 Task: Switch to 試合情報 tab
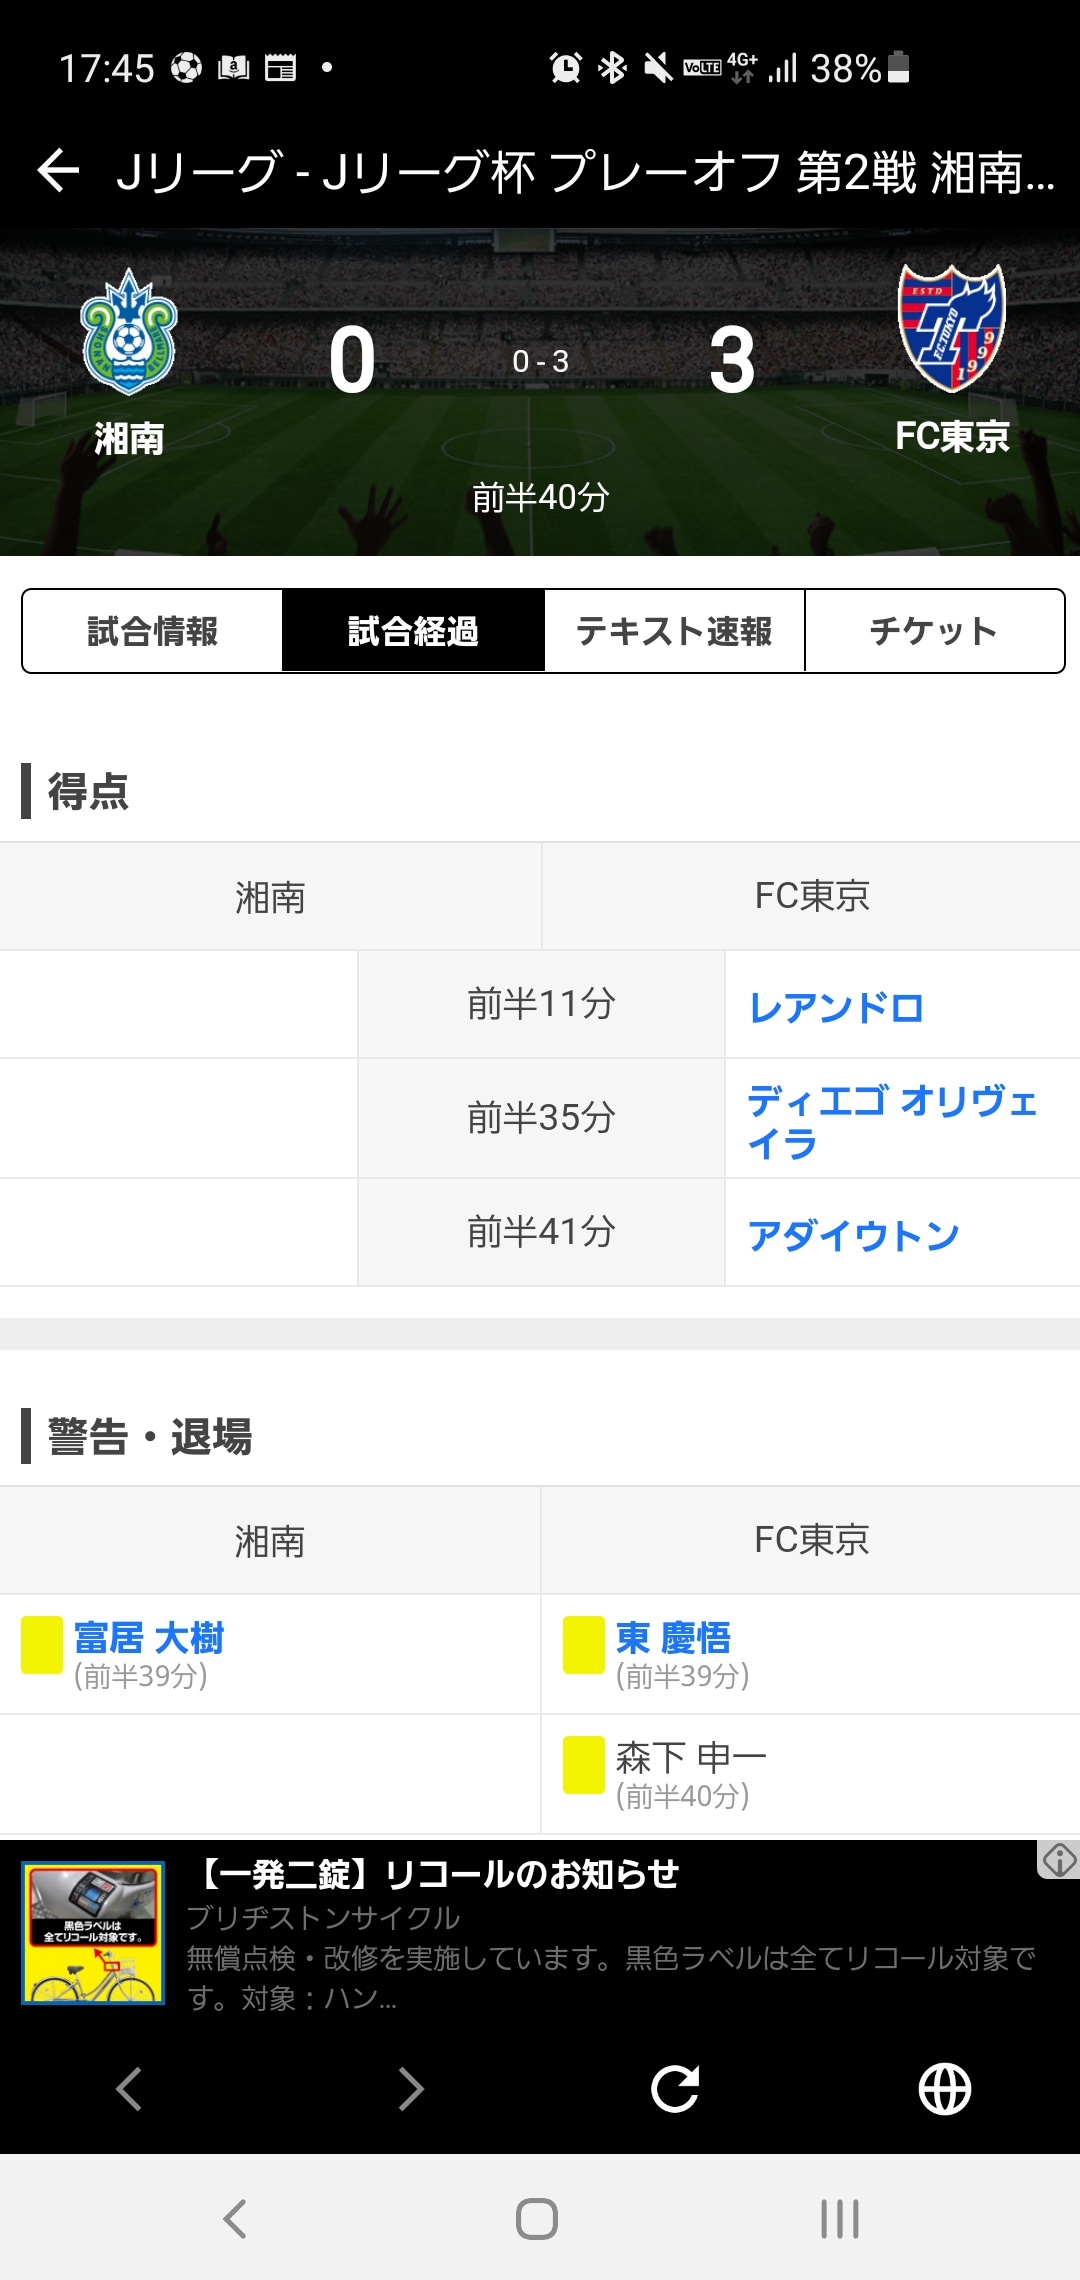point(152,631)
